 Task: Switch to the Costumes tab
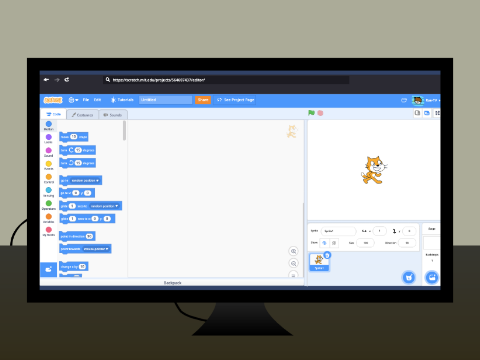[x=82, y=115]
